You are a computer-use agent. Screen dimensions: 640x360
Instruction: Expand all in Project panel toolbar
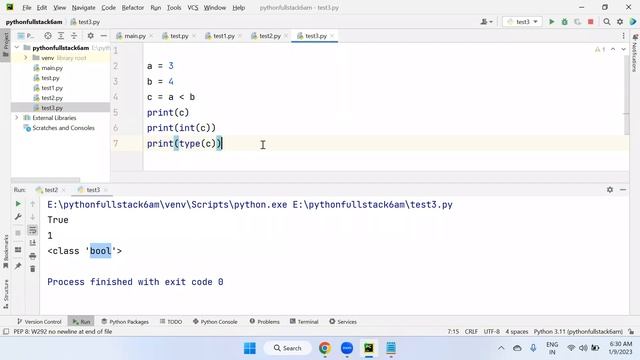pyautogui.click(x=61, y=36)
